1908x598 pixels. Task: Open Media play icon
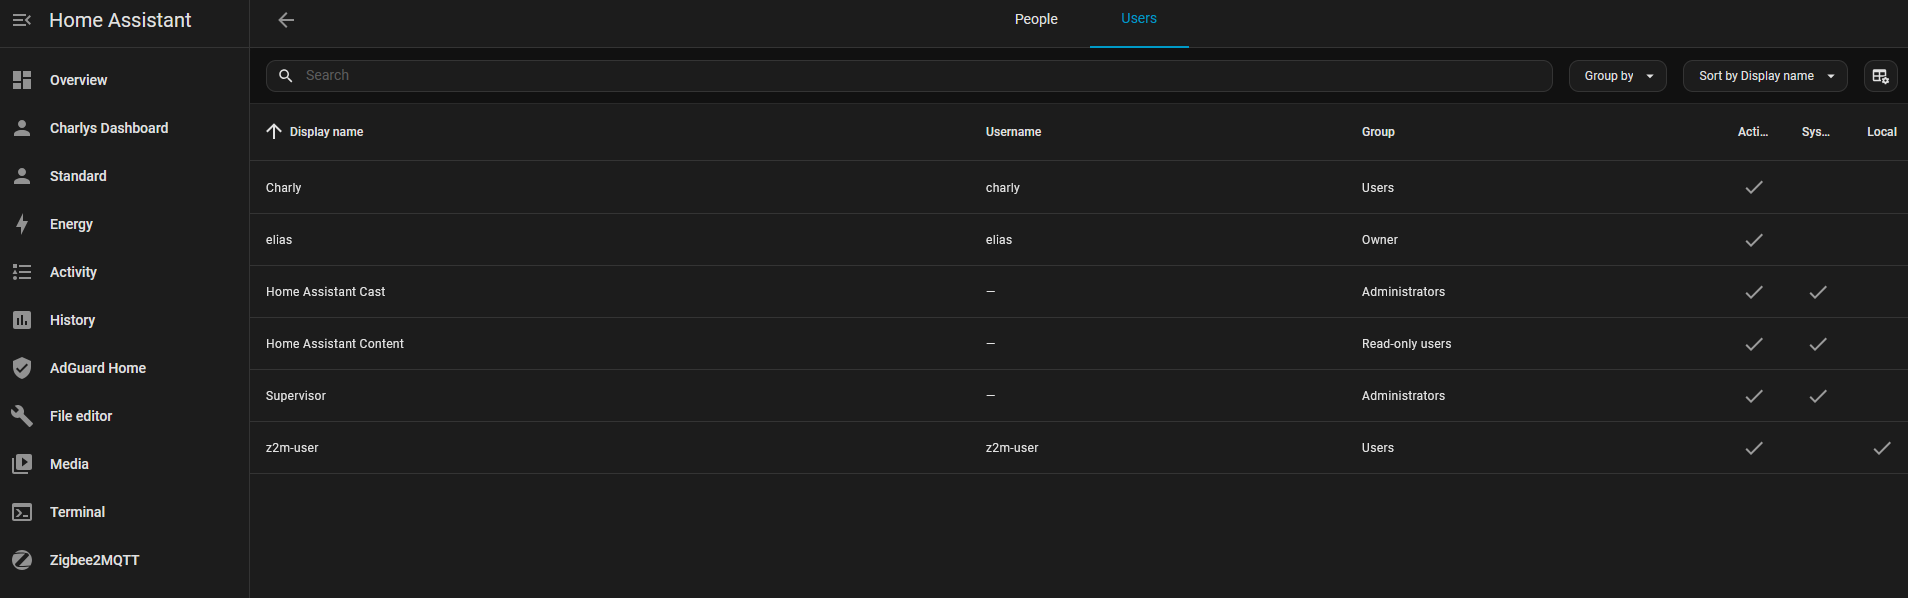coord(22,464)
